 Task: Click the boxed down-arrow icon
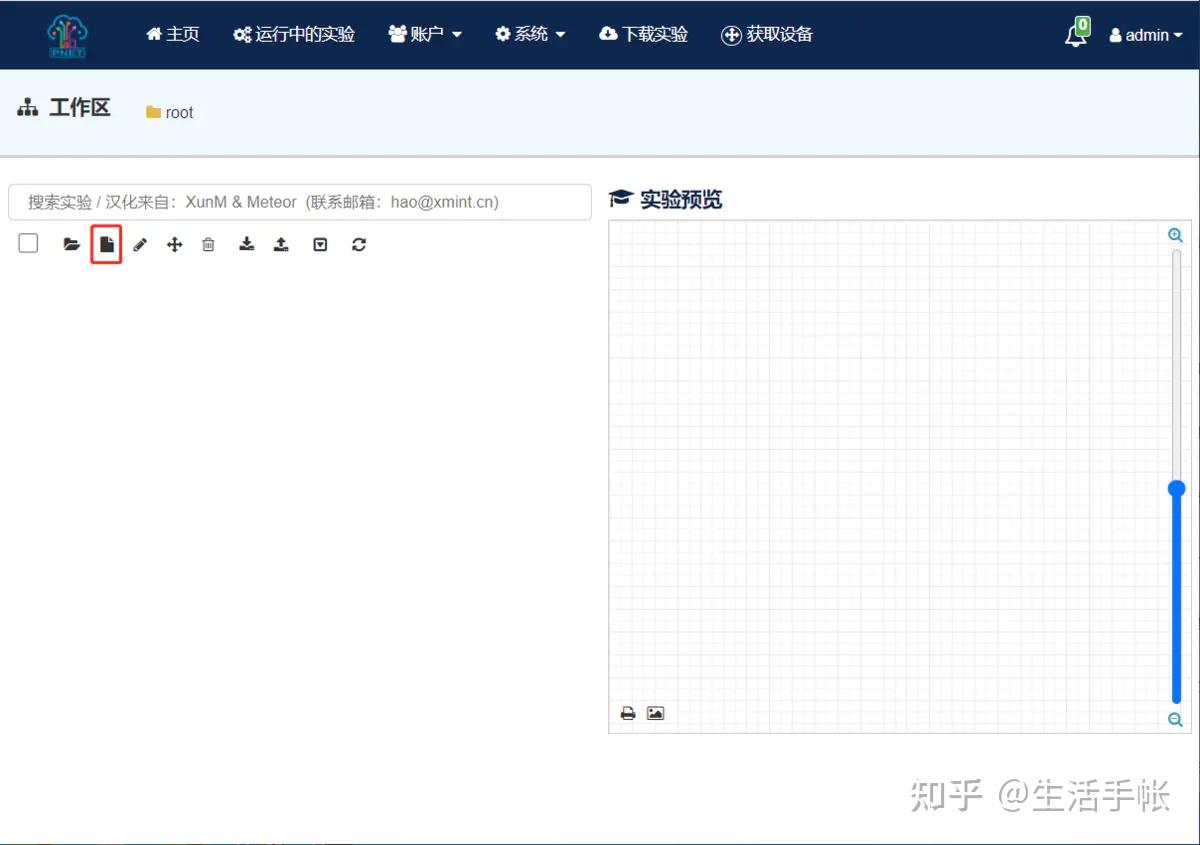[x=320, y=244]
